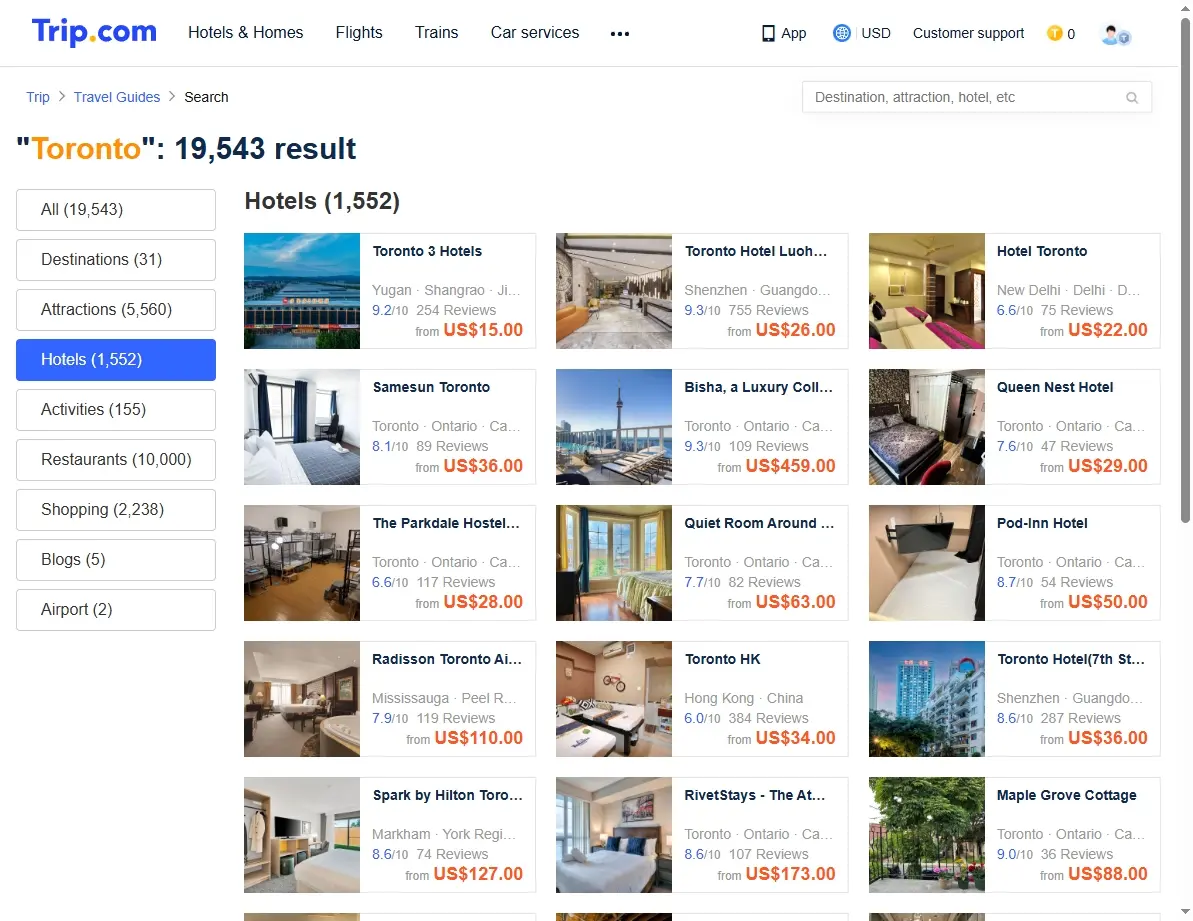1193x921 pixels.
Task: Click Toronto HK thumbnail image
Action: click(x=614, y=699)
